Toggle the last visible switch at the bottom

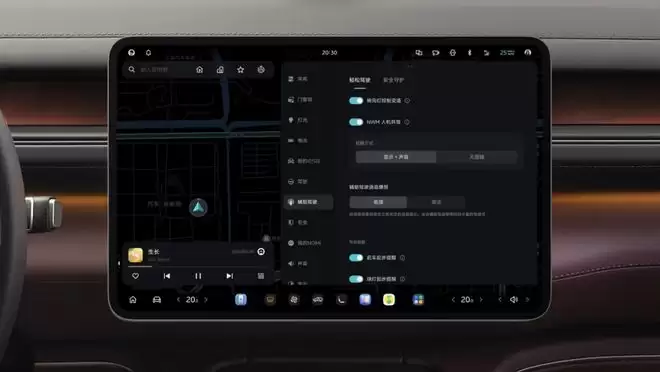[x=356, y=279]
